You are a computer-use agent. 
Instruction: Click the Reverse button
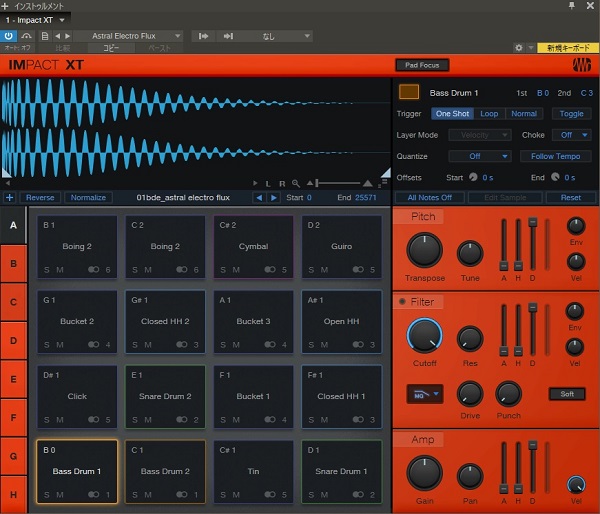40,197
